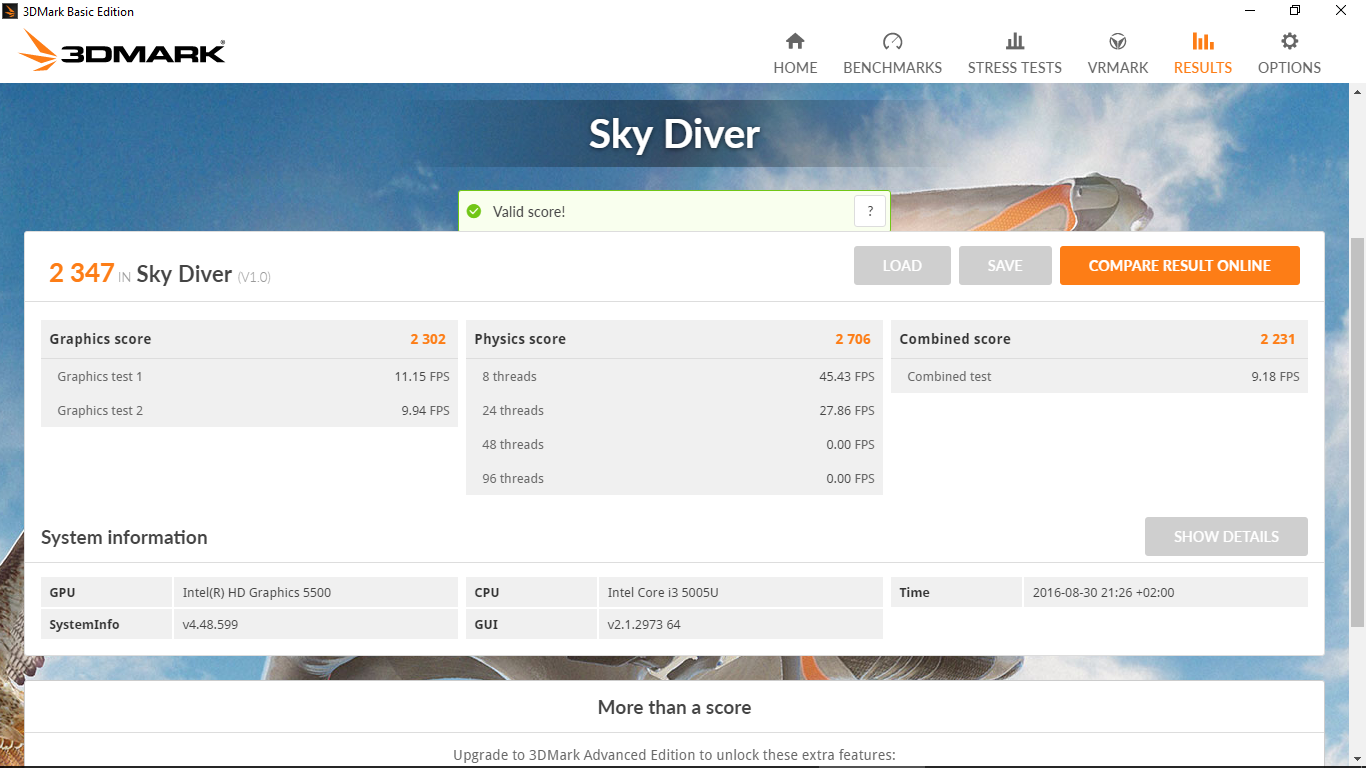Minimize the 3DMark window
The height and width of the screenshot is (768, 1366).
1250,11
